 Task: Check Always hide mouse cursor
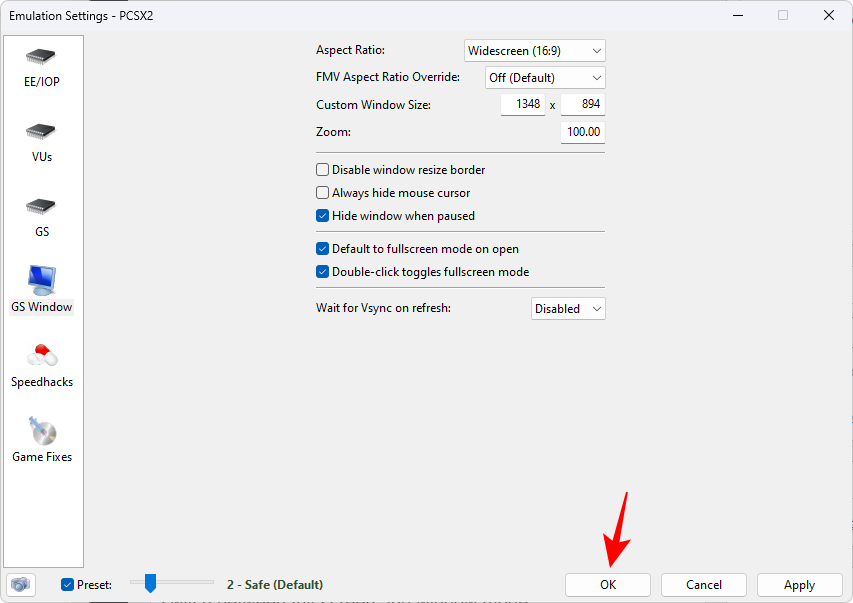point(323,193)
